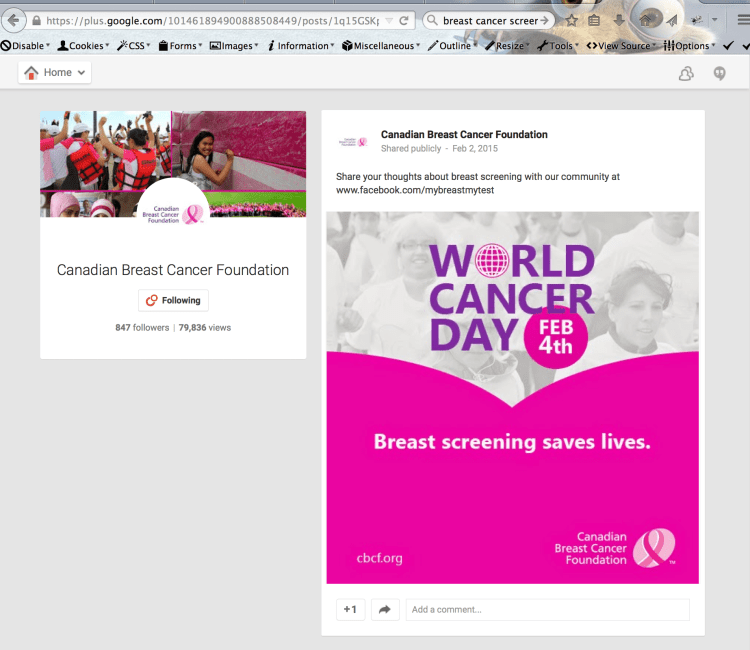Open the Google+ Home navigation dropdown

coord(55,72)
